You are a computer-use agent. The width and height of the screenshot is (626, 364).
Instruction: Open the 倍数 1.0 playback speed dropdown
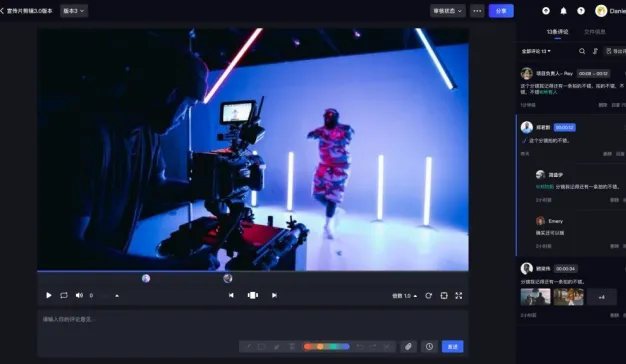[x=404, y=296]
